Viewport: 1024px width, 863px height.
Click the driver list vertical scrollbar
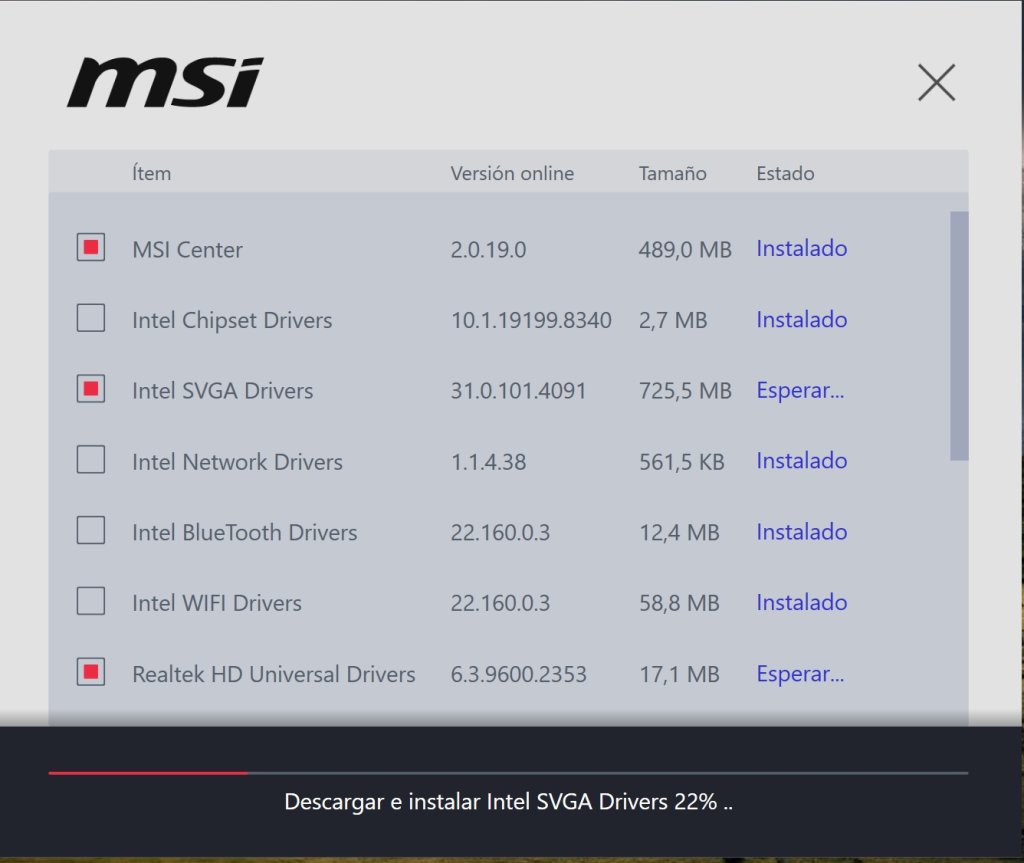tap(959, 336)
